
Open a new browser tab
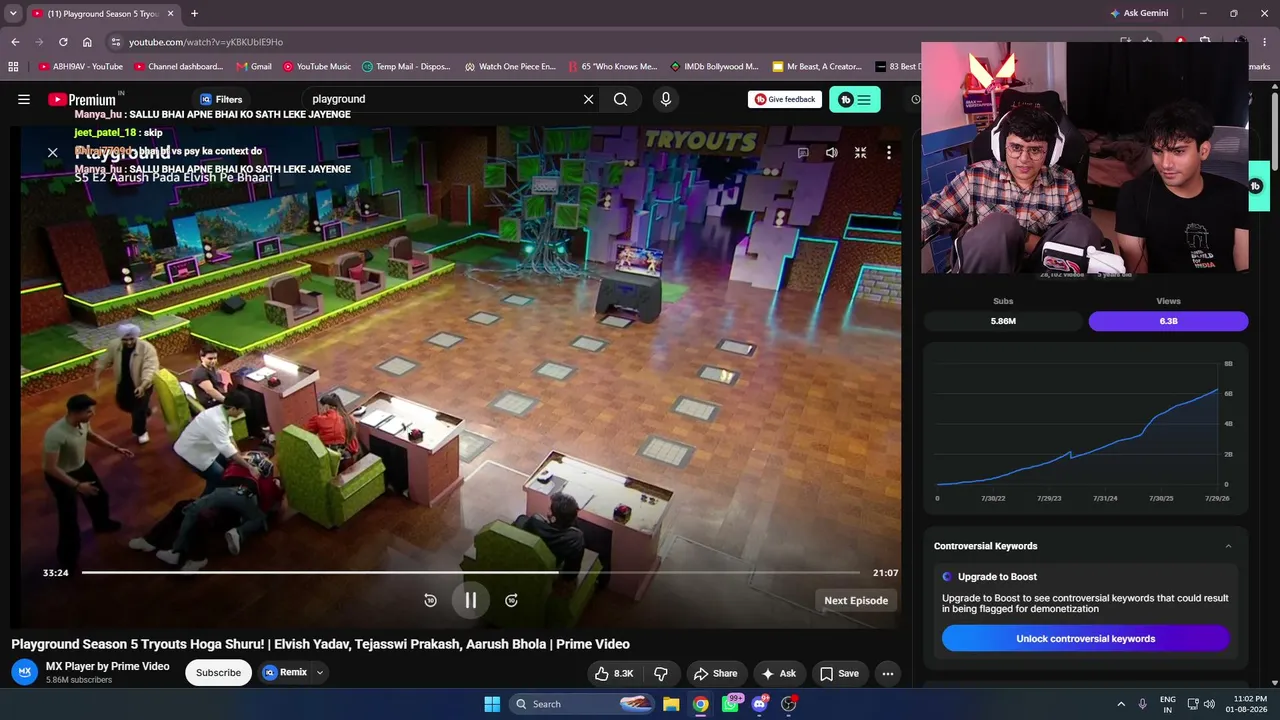[x=194, y=14]
